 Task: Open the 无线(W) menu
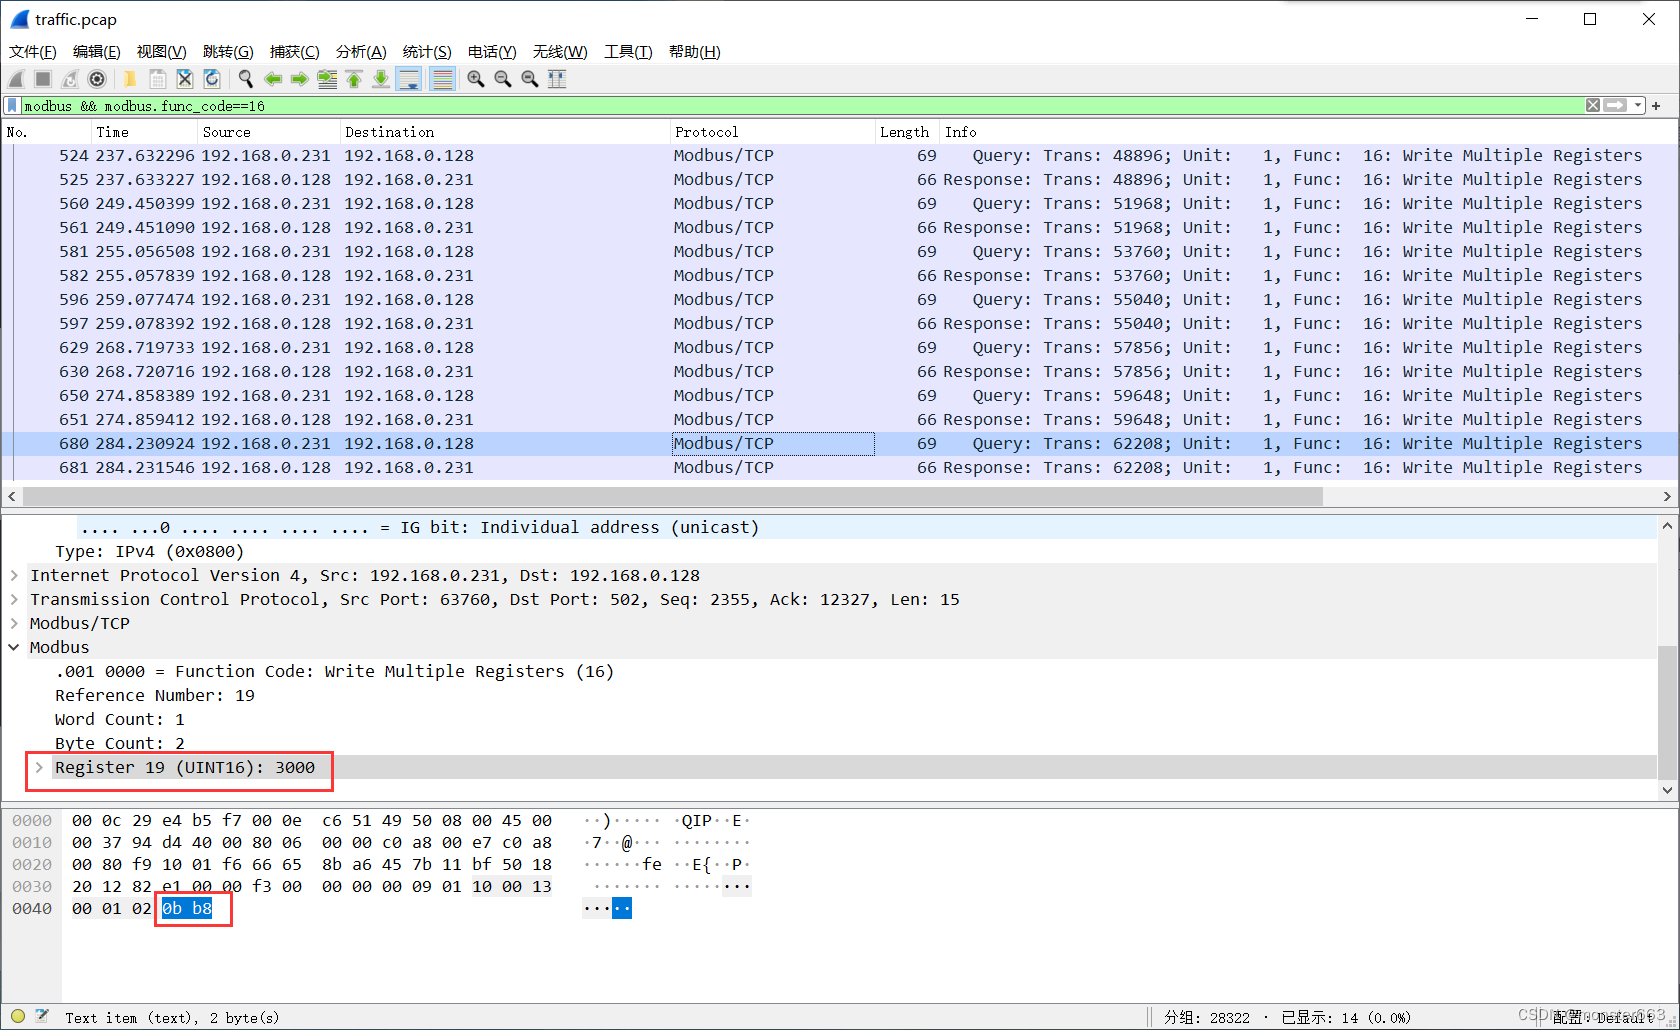pos(560,52)
